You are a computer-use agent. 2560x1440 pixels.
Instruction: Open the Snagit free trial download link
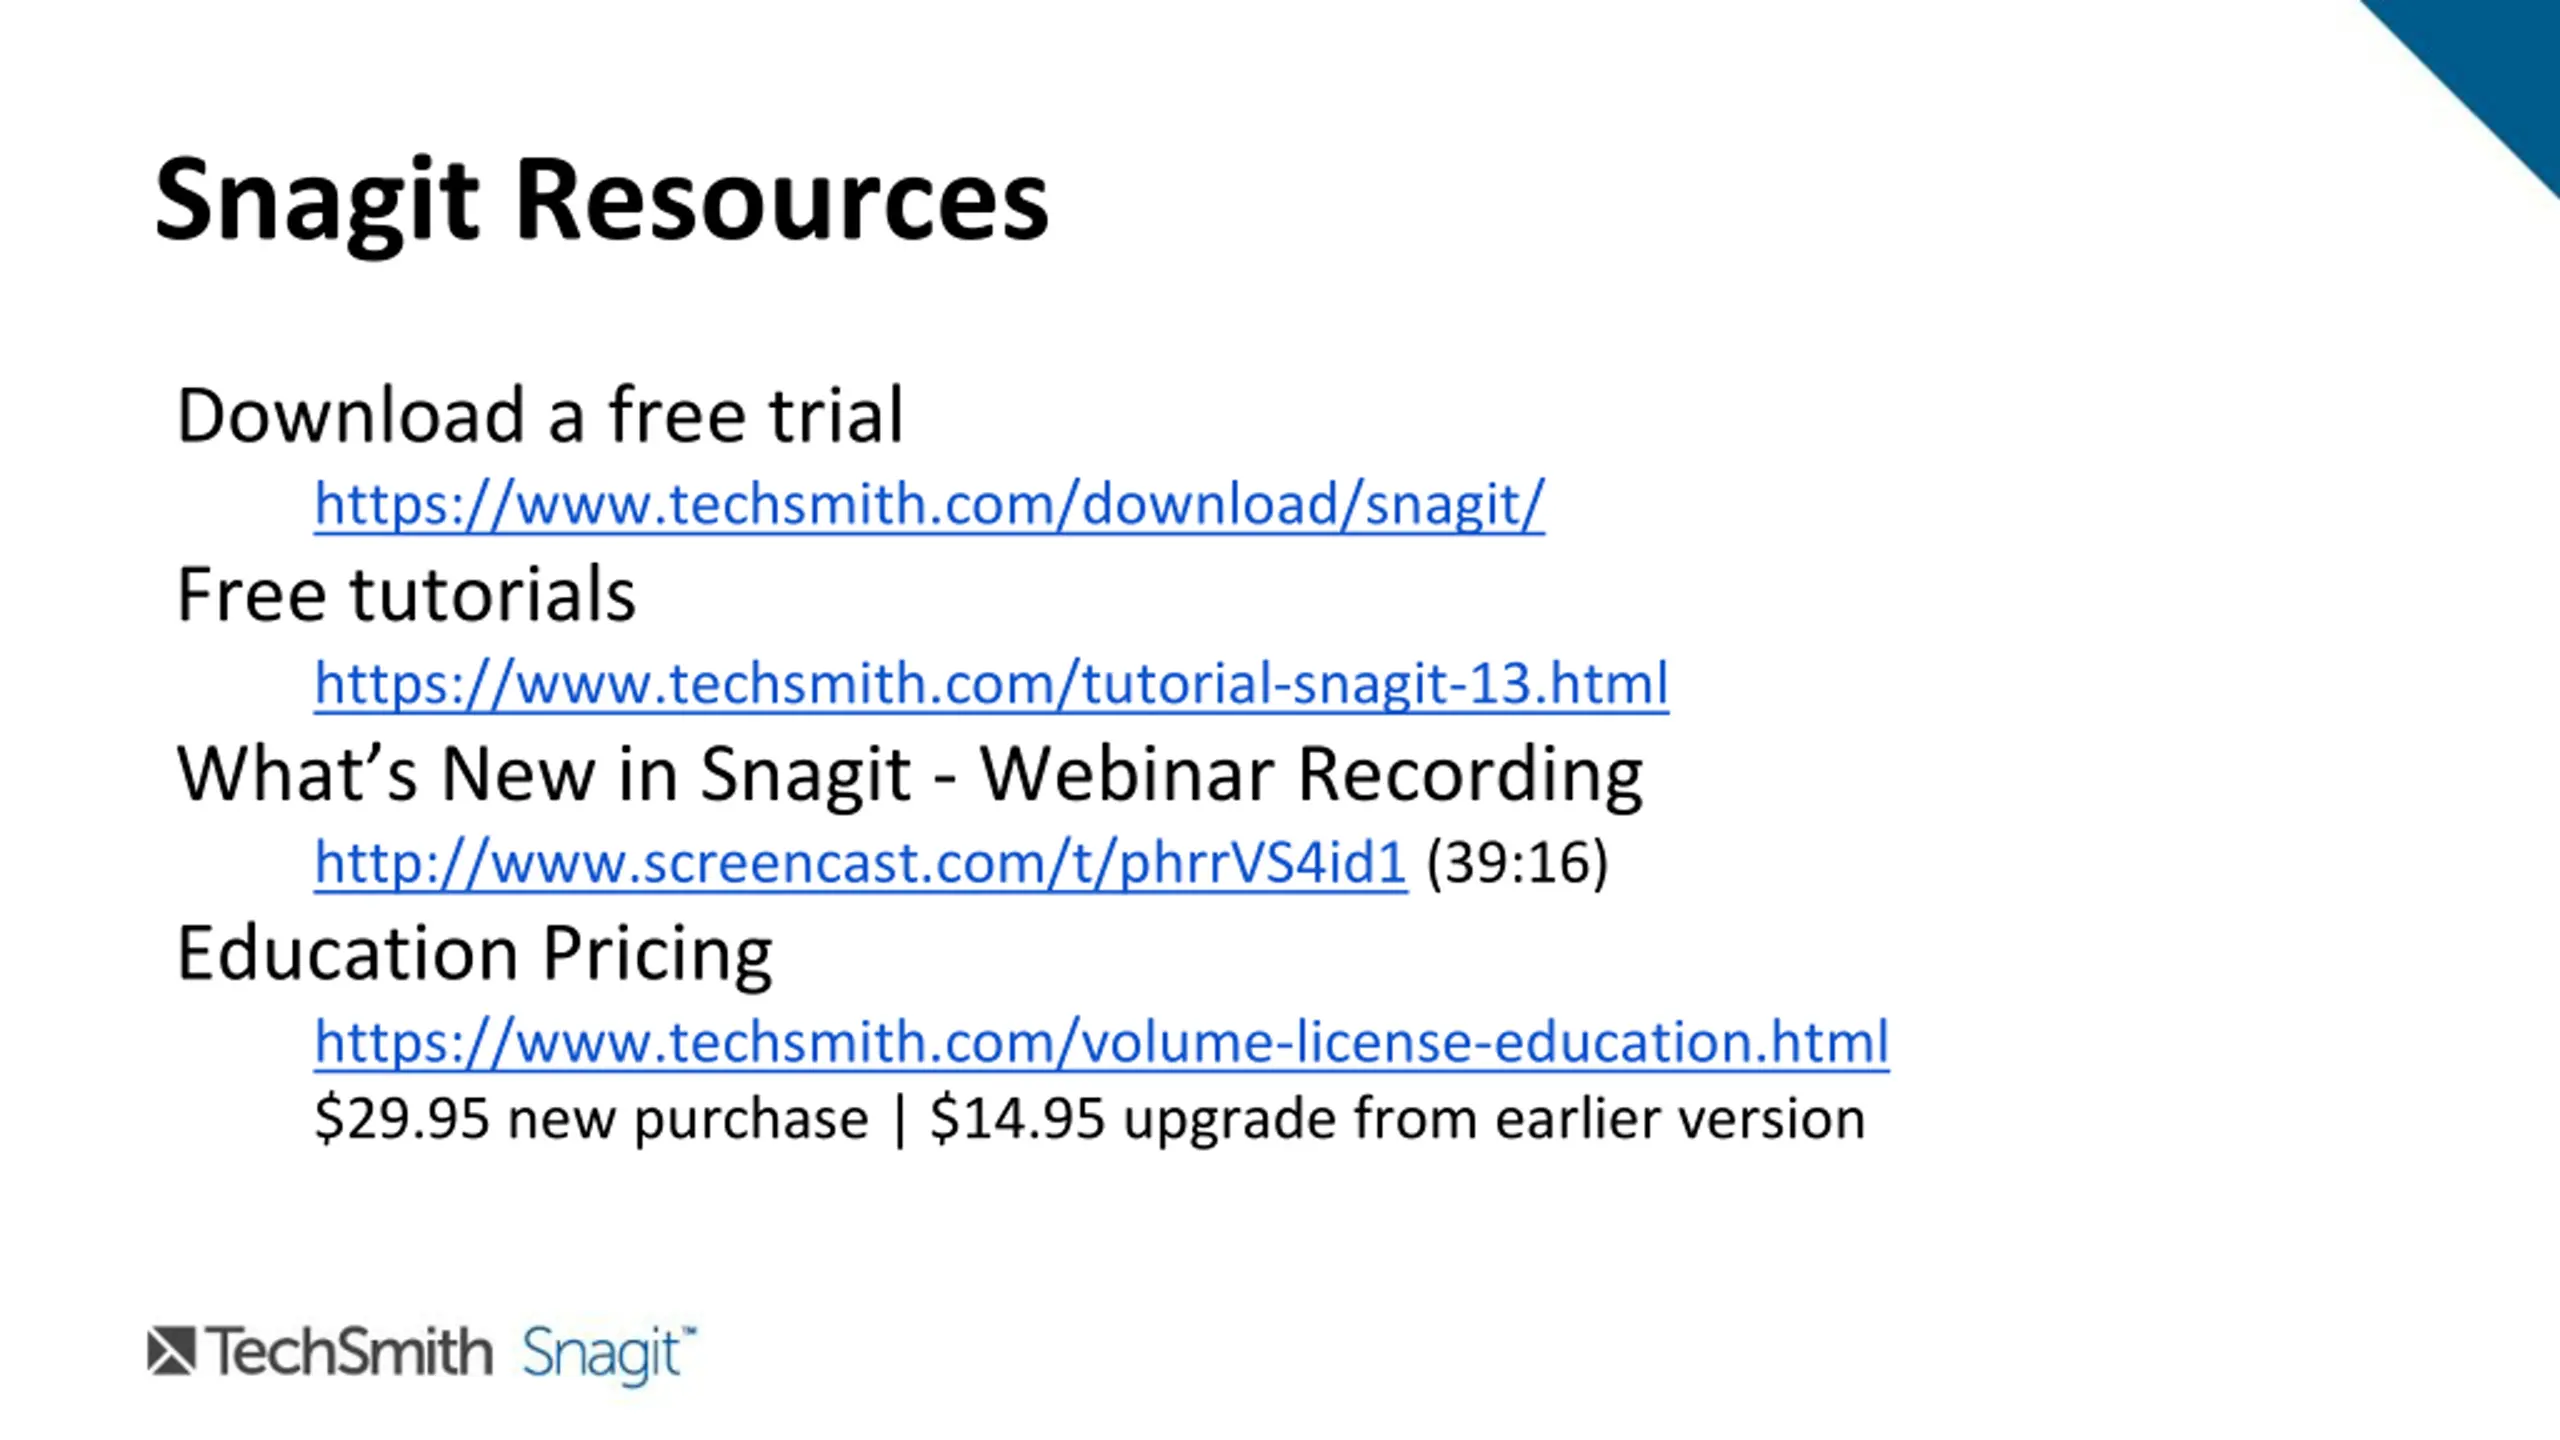(929, 504)
